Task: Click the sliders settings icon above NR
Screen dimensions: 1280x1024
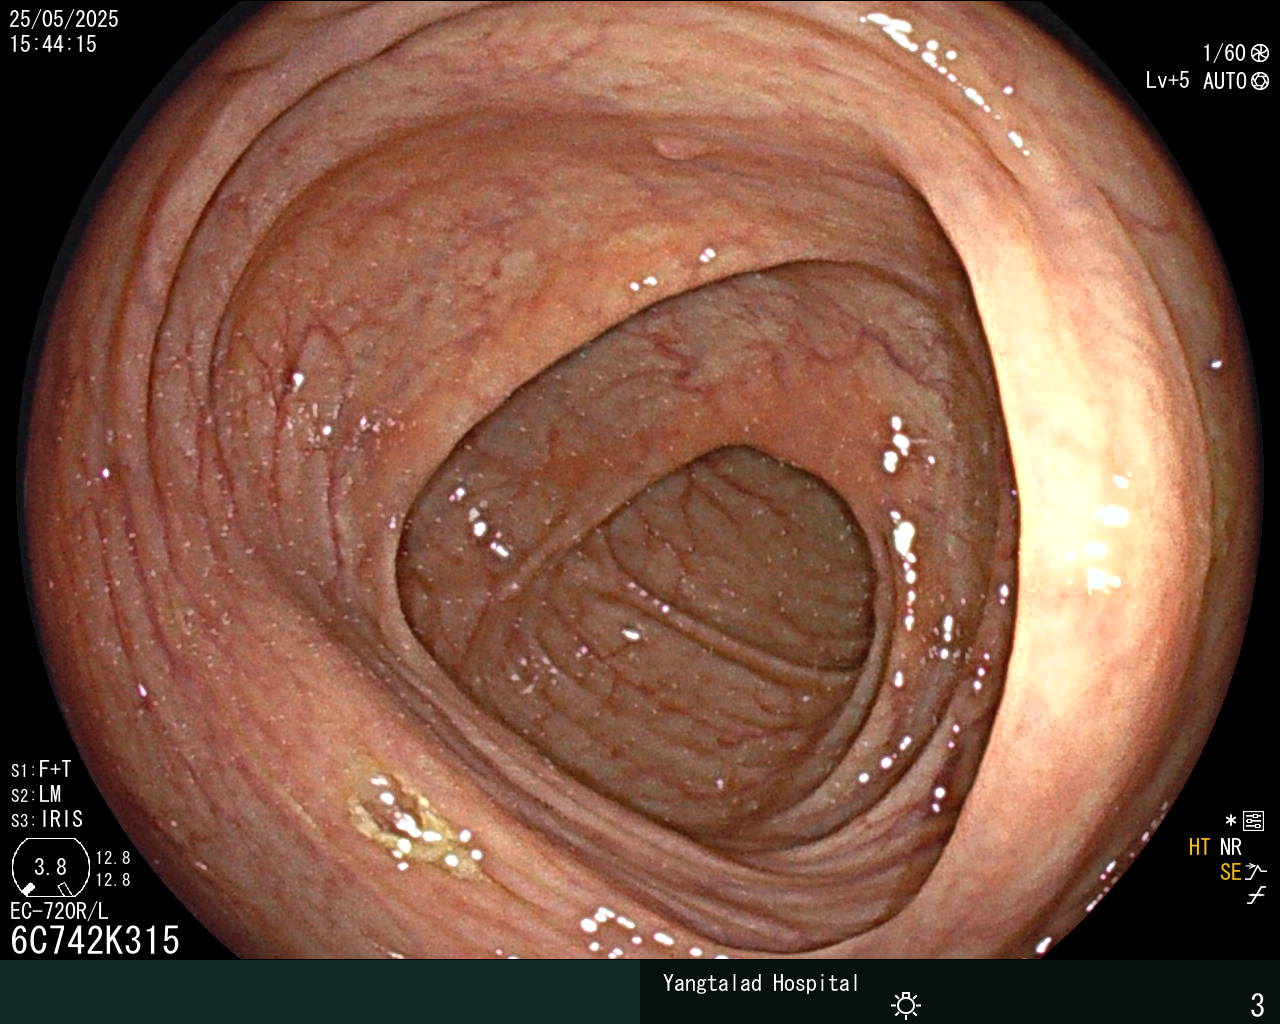Action: [1253, 822]
